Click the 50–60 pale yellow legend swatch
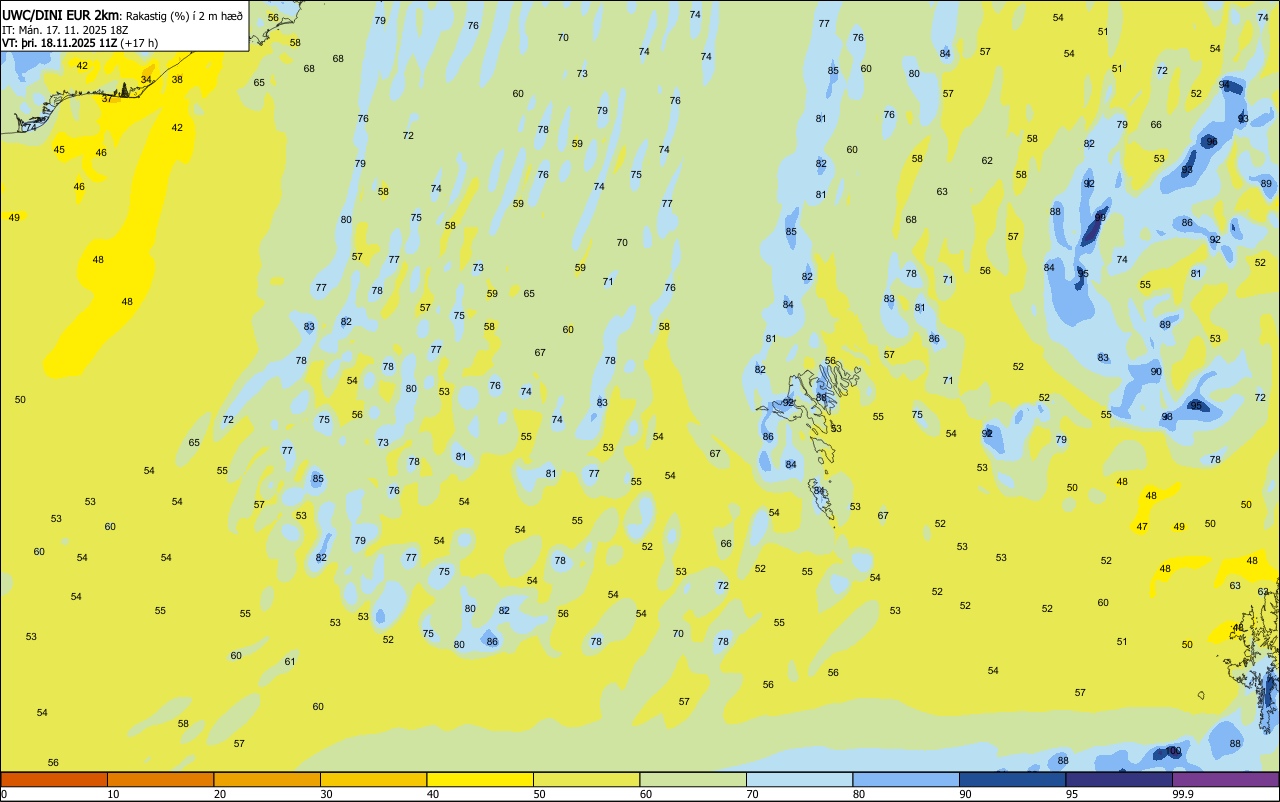Viewport: 1280px width, 802px height. [587, 779]
